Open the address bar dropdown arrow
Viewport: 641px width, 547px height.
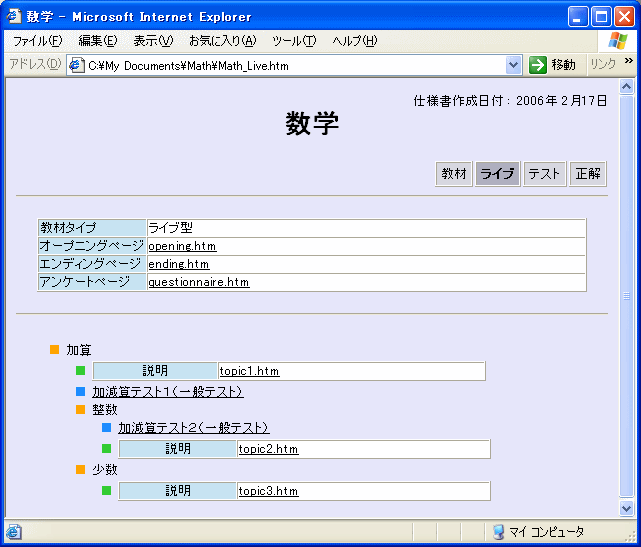click(514, 65)
